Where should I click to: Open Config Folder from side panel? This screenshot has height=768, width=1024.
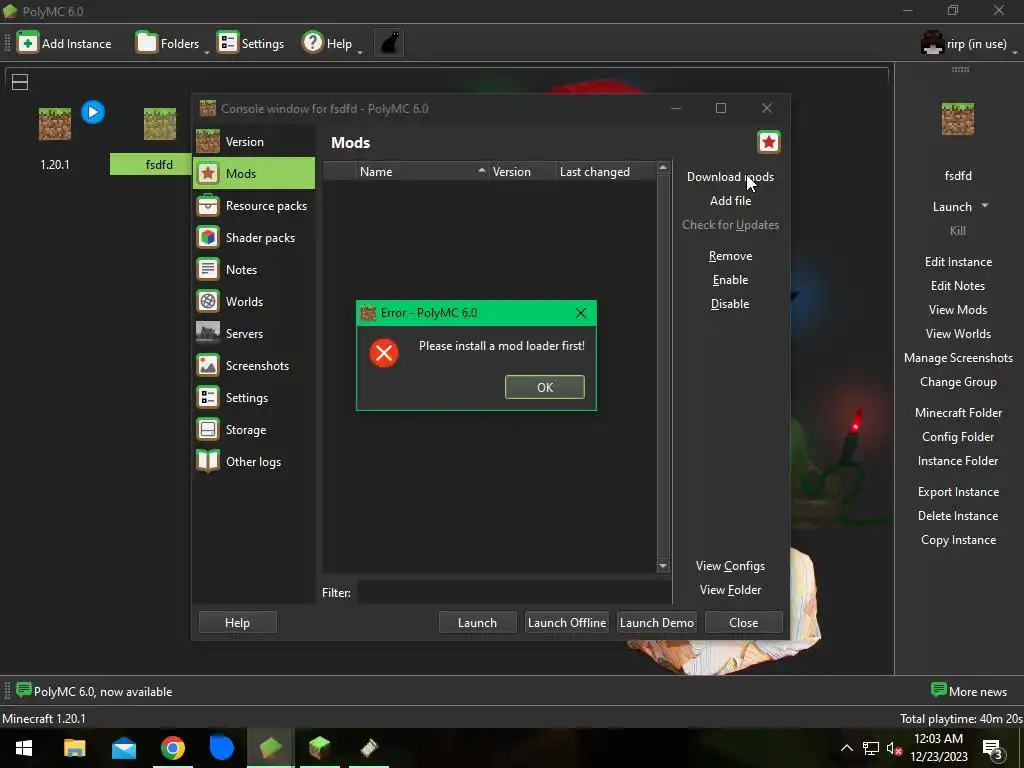point(958,438)
